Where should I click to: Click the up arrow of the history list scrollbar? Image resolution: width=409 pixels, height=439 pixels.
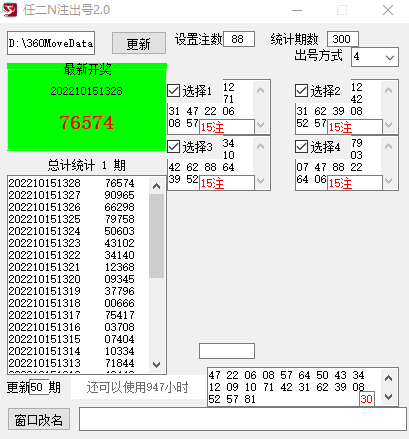coord(156,186)
